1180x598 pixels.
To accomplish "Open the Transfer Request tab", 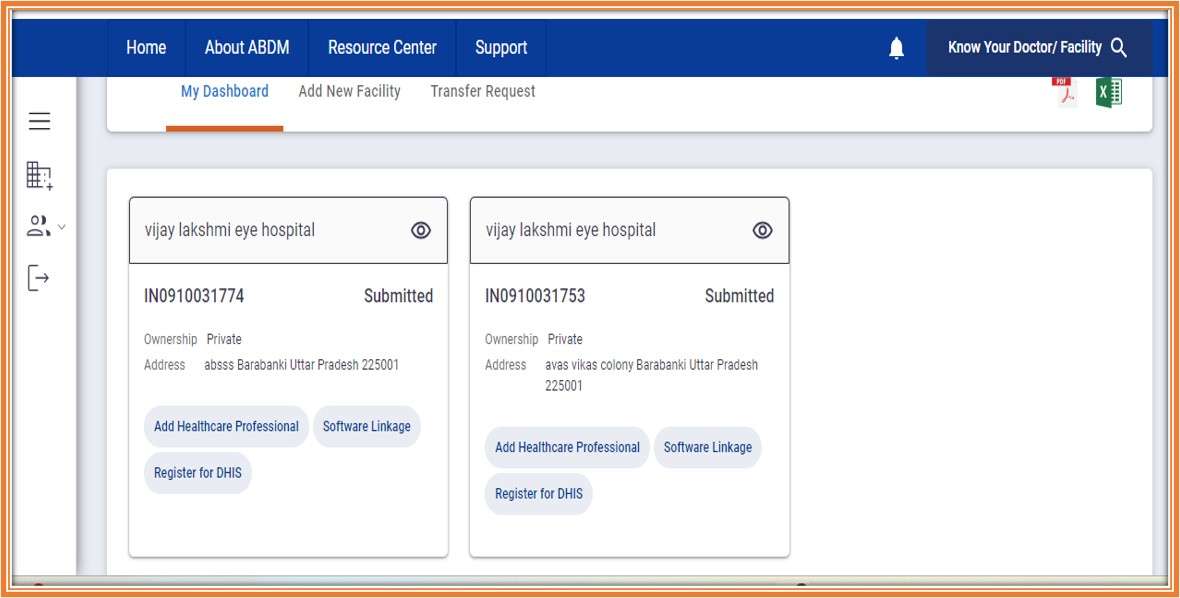I will click(x=483, y=91).
